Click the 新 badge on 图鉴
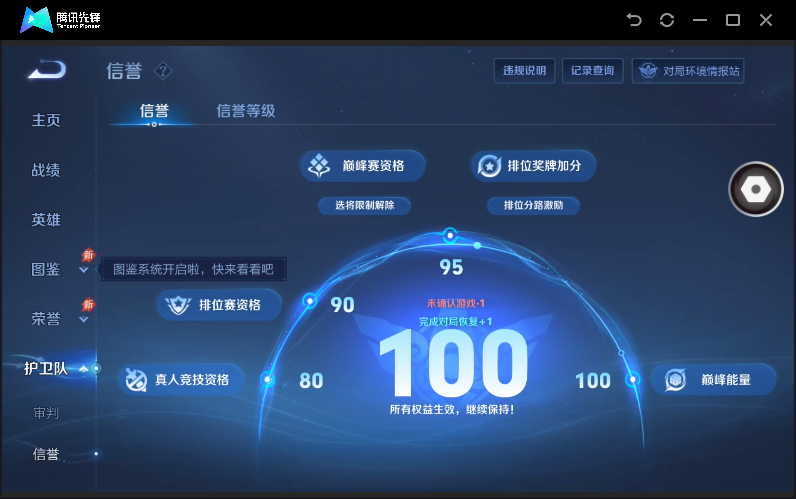Screen dimensions: 796x499 pyautogui.click(x=88, y=255)
